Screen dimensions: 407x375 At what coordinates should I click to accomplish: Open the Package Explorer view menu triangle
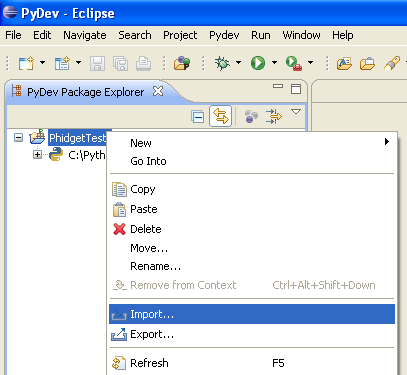pos(296,112)
